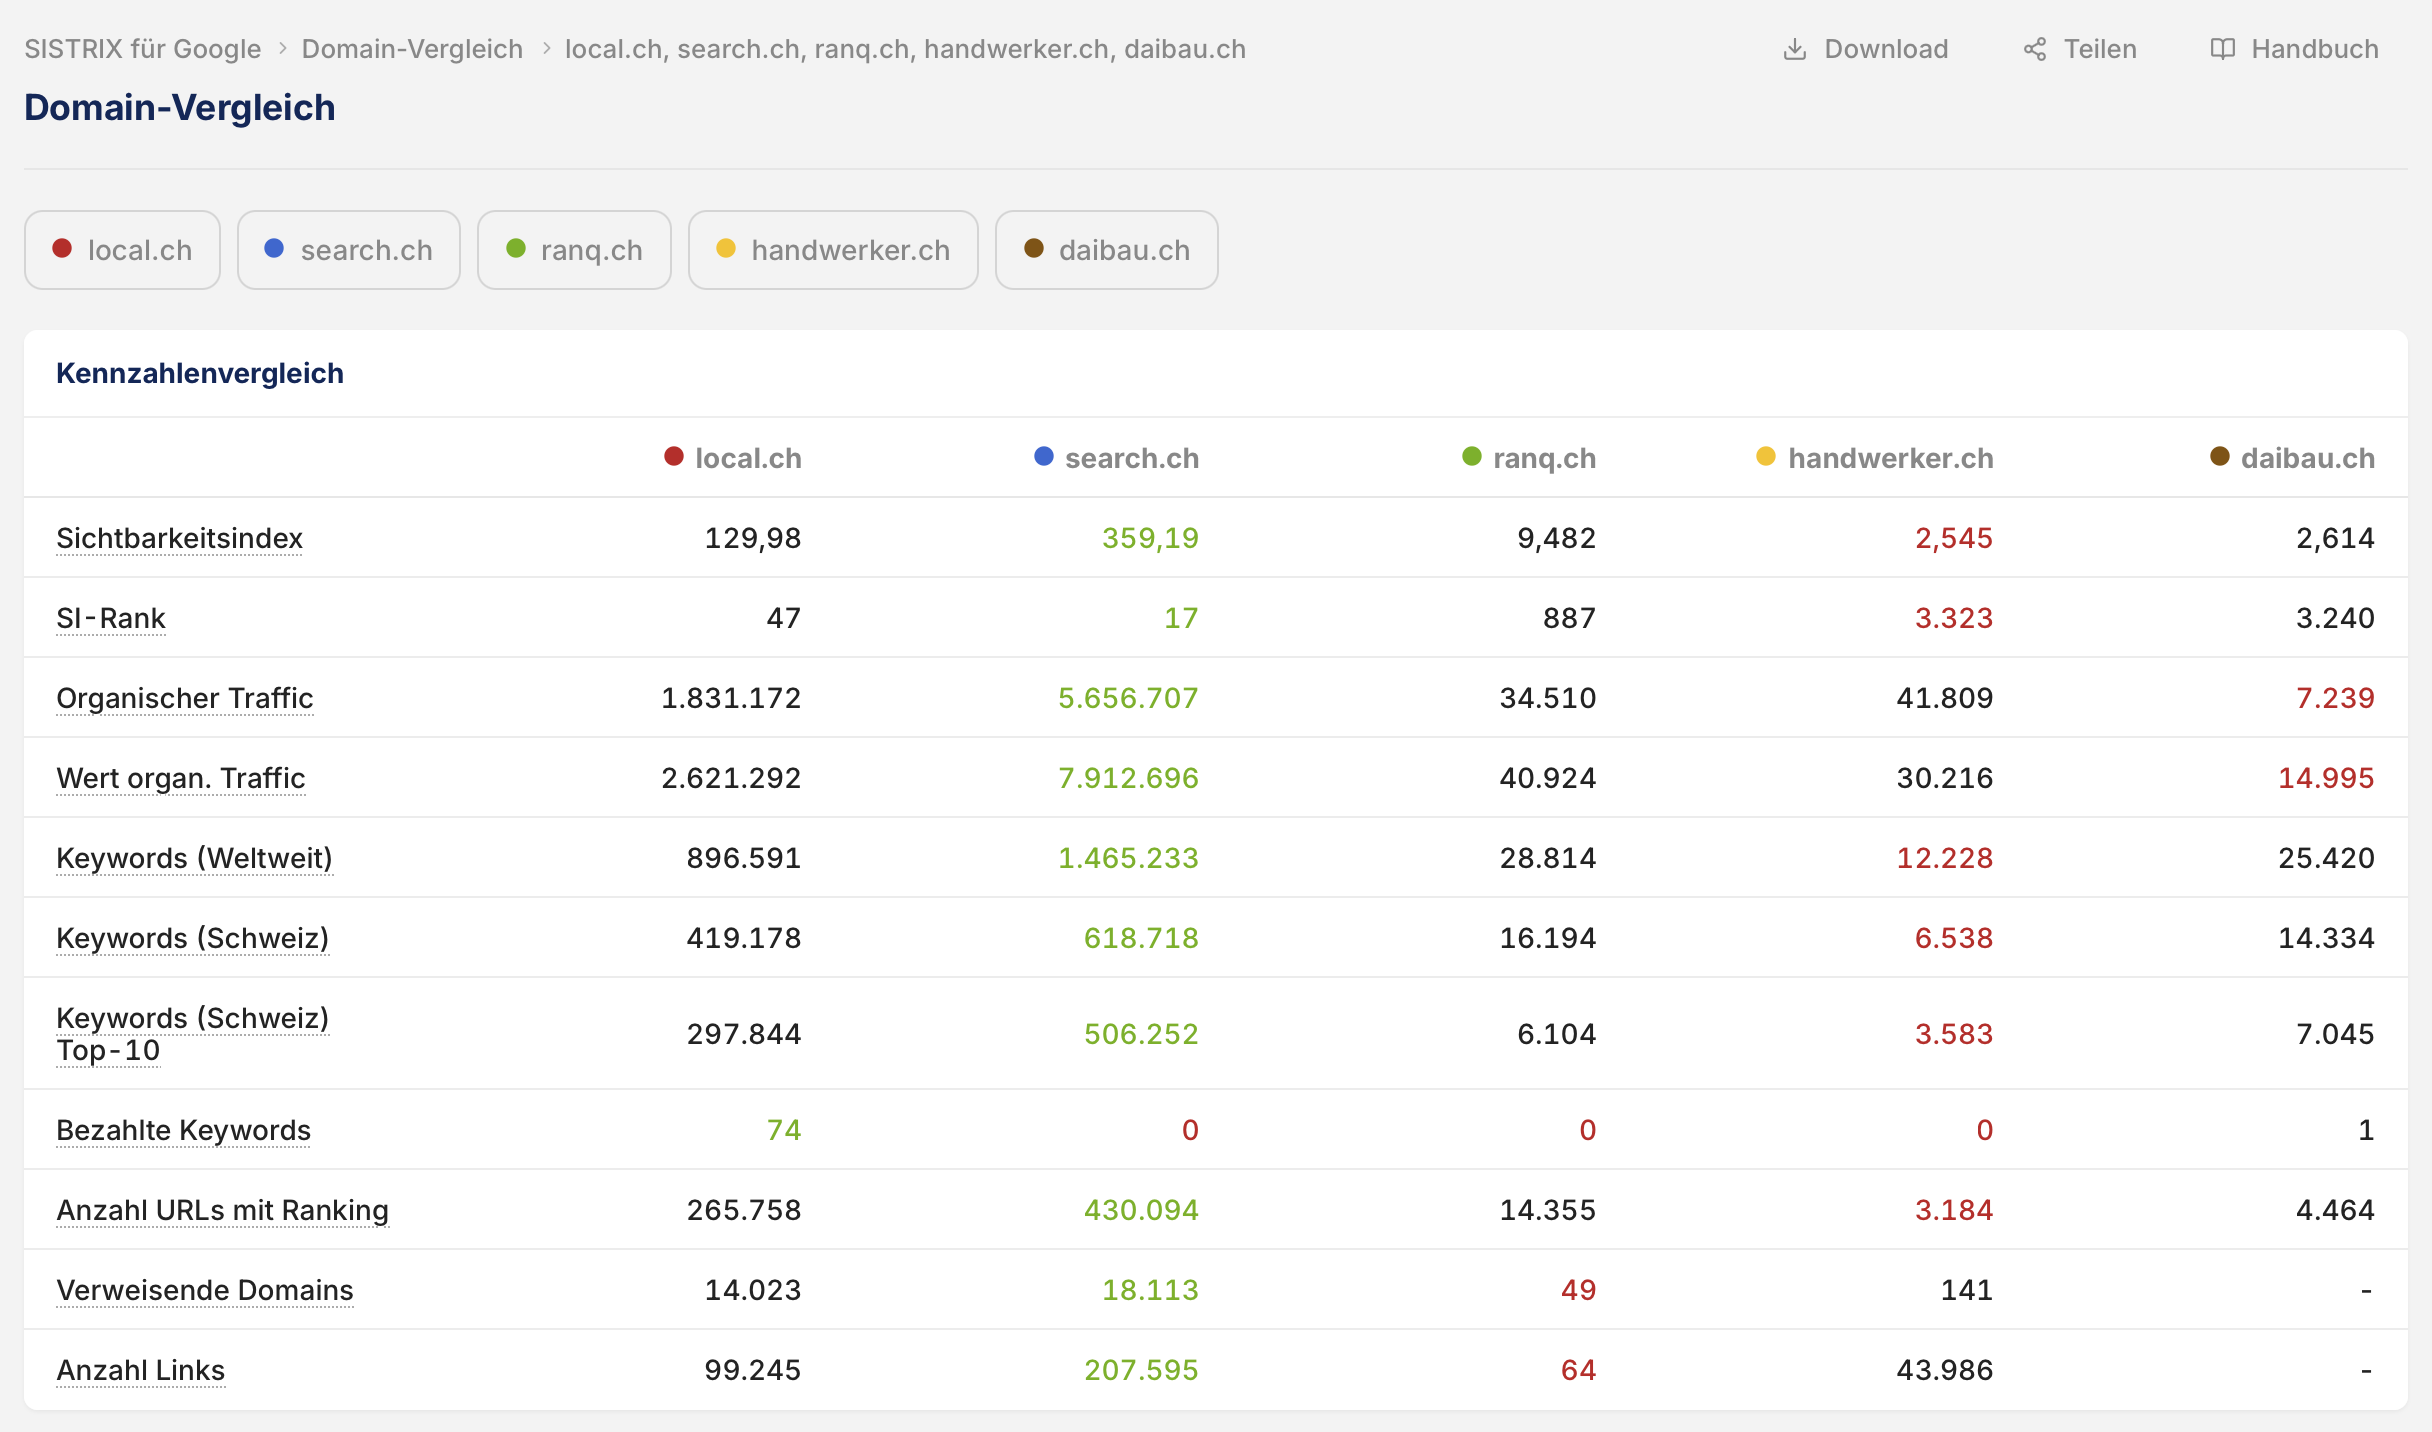Click the local.ch domain chip
The image size is (2432, 1432).
[x=122, y=250]
